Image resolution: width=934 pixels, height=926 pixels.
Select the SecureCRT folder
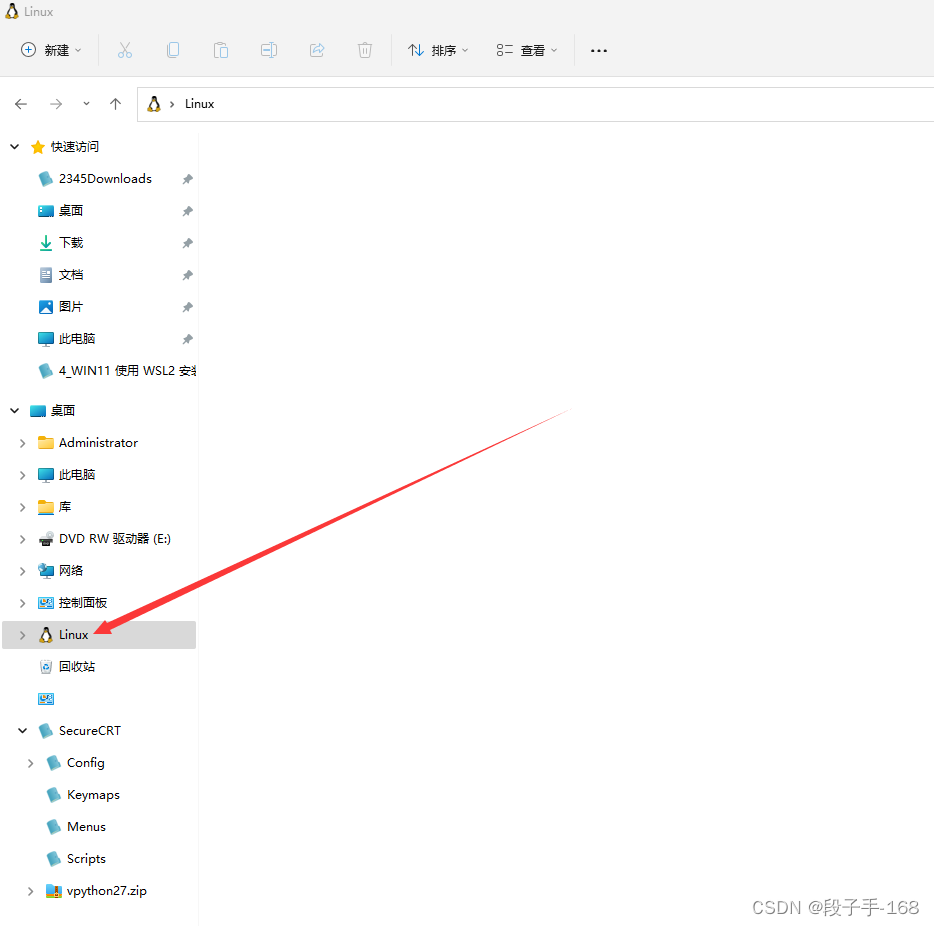coord(90,731)
